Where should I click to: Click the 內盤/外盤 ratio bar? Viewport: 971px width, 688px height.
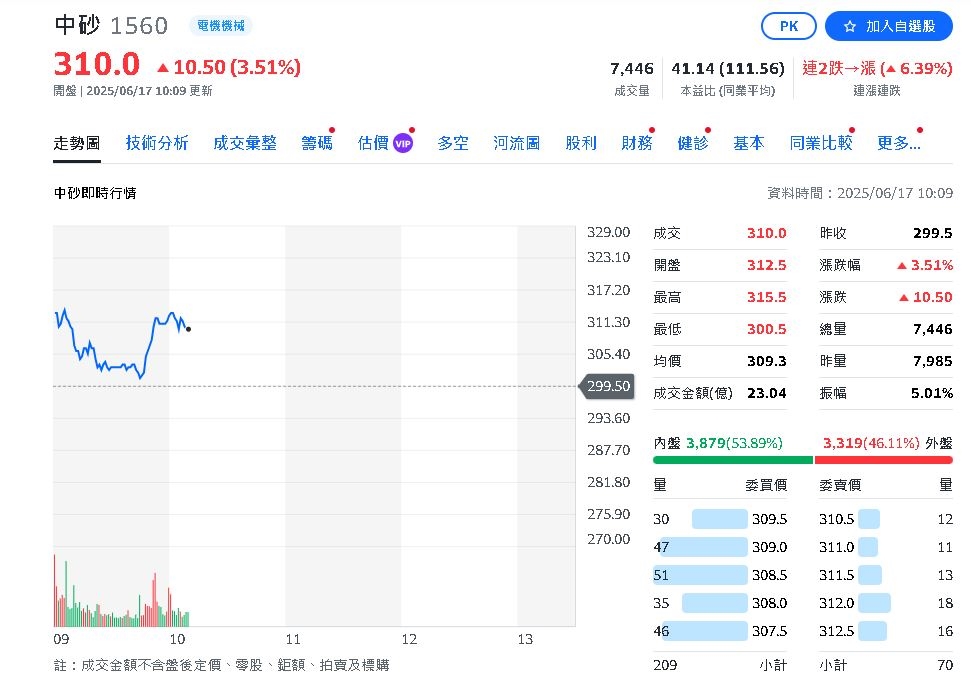[x=800, y=460]
